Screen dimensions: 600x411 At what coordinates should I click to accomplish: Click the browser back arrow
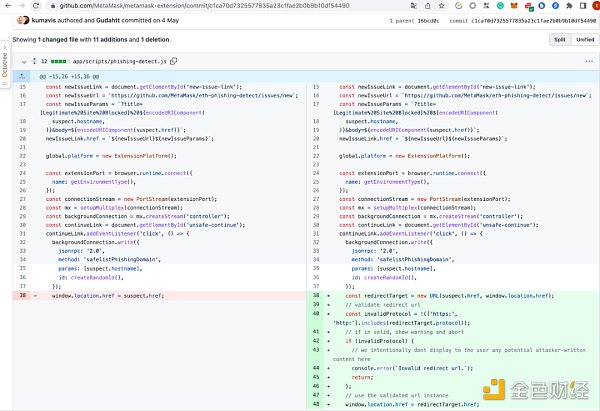click(9, 5)
